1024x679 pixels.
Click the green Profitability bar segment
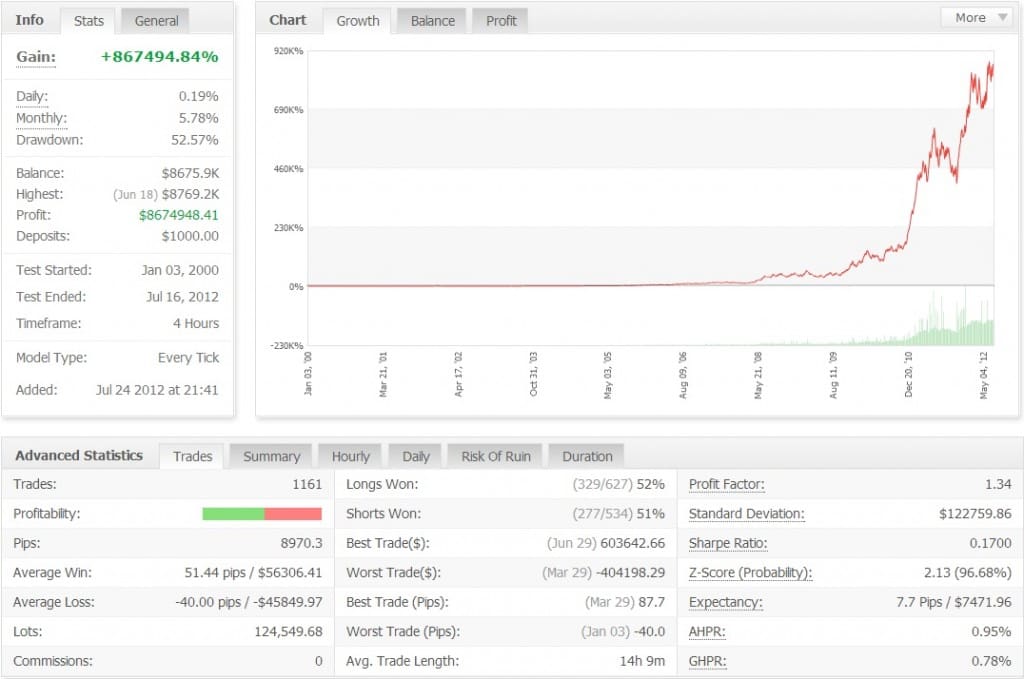(x=233, y=514)
